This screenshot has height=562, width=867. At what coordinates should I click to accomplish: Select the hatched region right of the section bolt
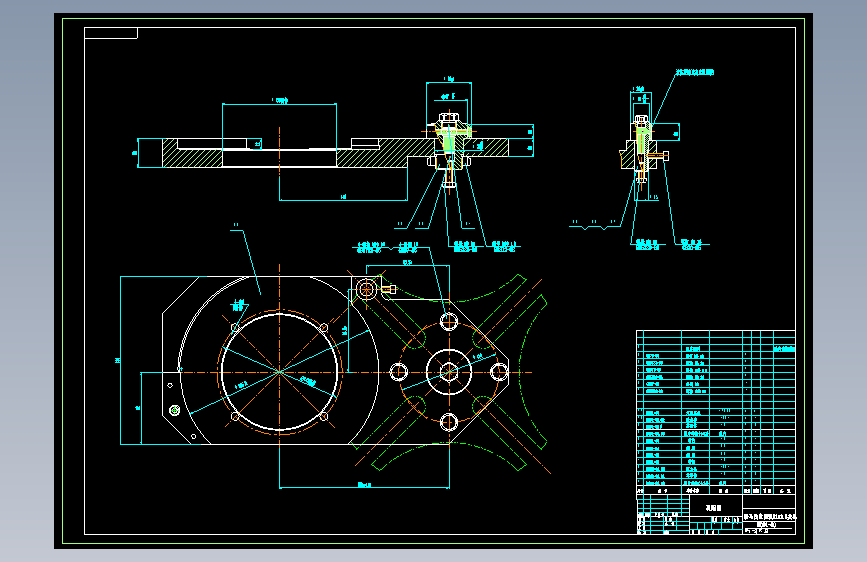485,147
